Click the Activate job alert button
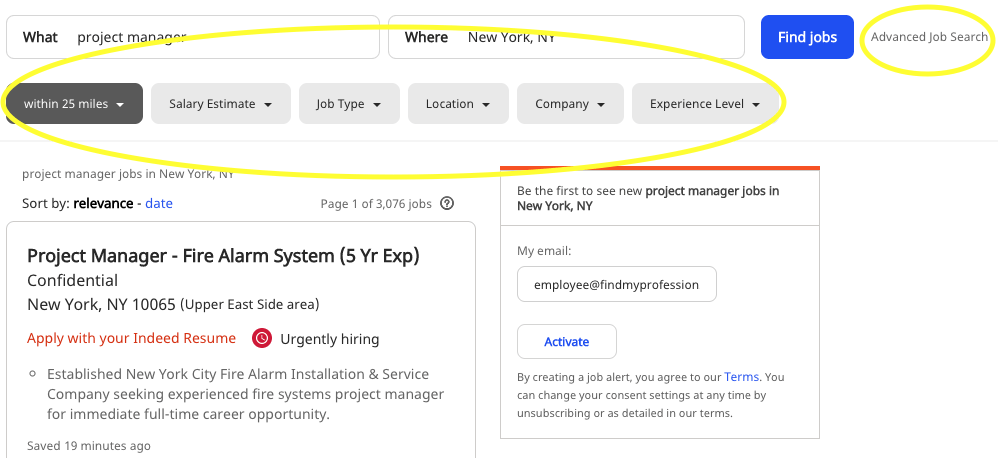Viewport: 998px width, 458px height. tap(566, 342)
